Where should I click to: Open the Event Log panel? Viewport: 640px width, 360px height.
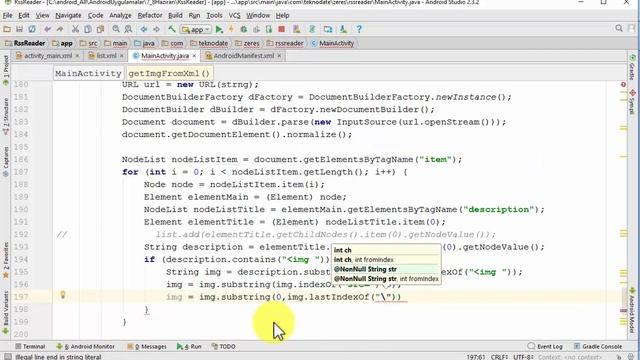pos(545,346)
